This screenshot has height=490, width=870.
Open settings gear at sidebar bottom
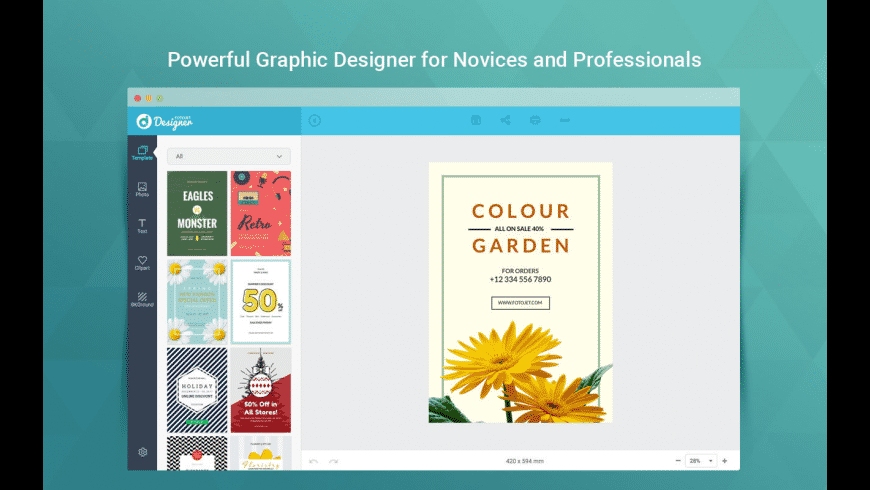coord(143,452)
